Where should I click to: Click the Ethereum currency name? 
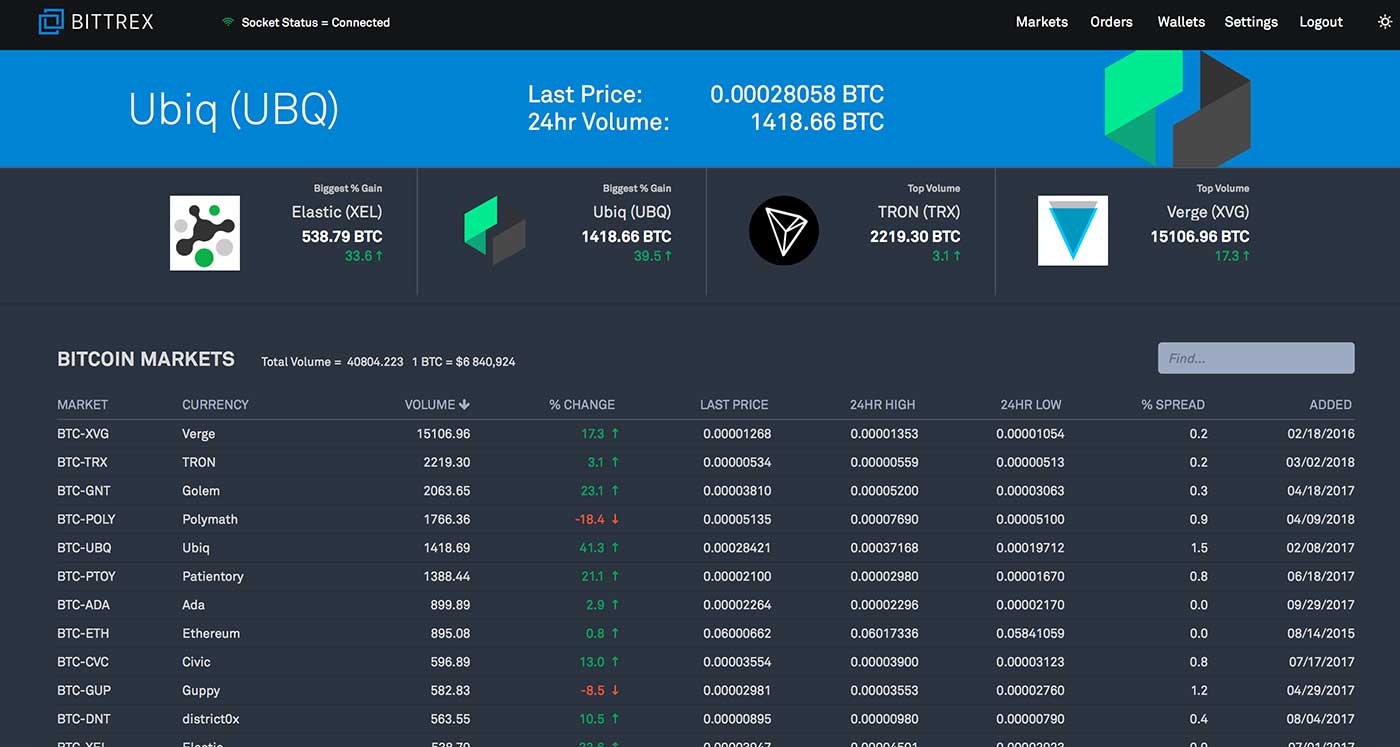tap(211, 633)
